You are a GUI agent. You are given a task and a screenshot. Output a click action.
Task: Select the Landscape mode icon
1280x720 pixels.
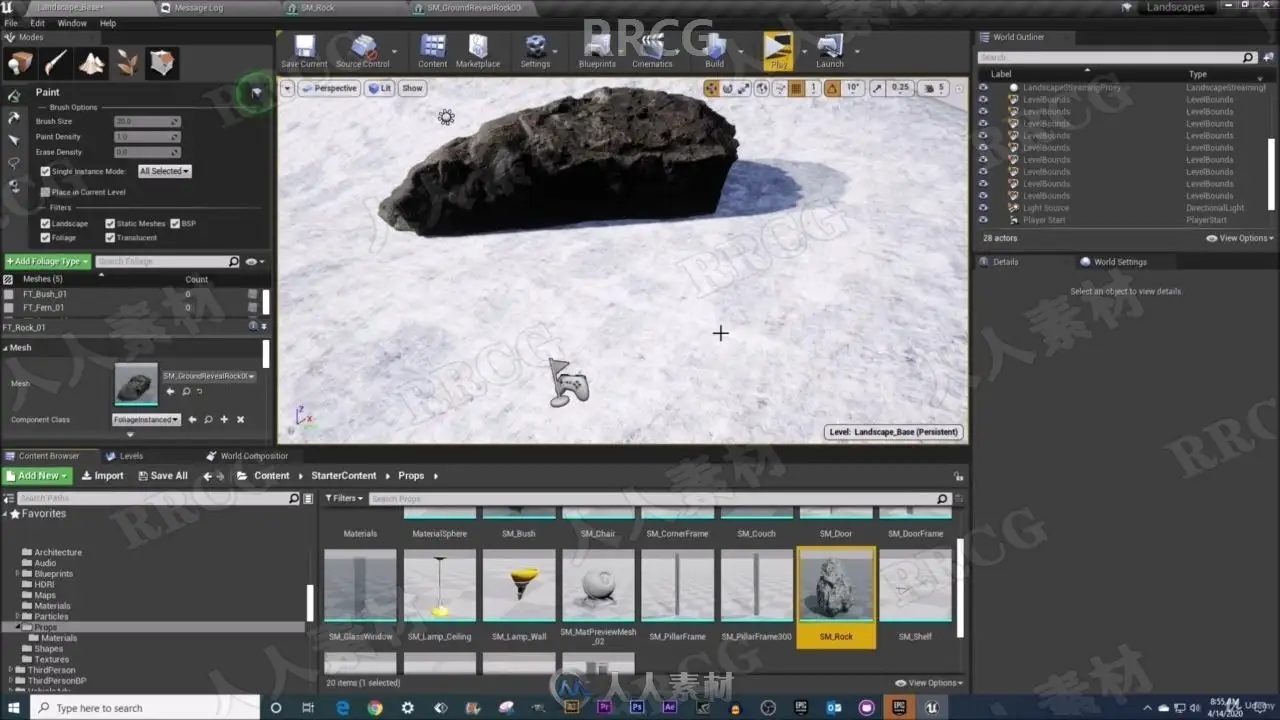pyautogui.click(x=91, y=64)
